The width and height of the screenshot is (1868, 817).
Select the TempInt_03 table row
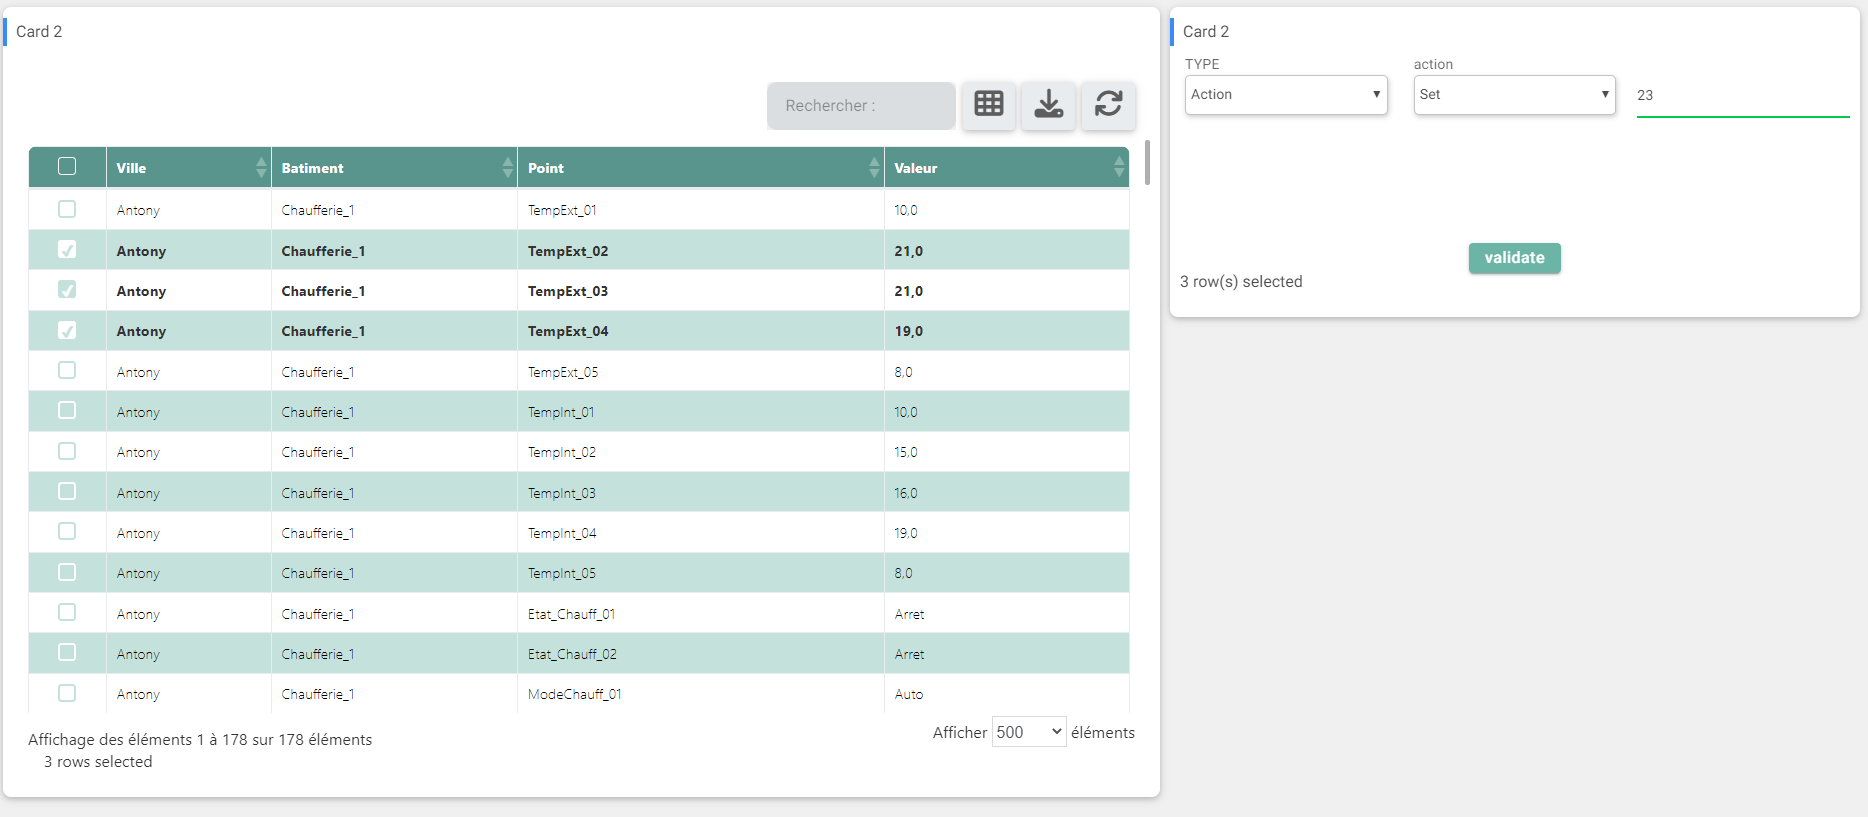tap(561, 493)
